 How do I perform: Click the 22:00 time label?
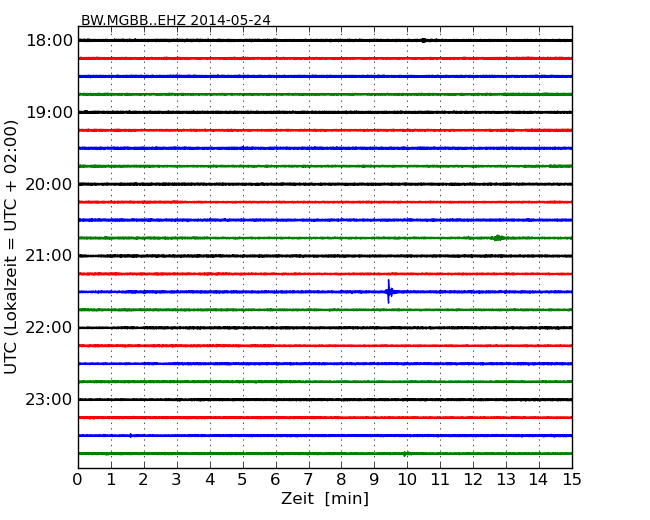(49, 328)
